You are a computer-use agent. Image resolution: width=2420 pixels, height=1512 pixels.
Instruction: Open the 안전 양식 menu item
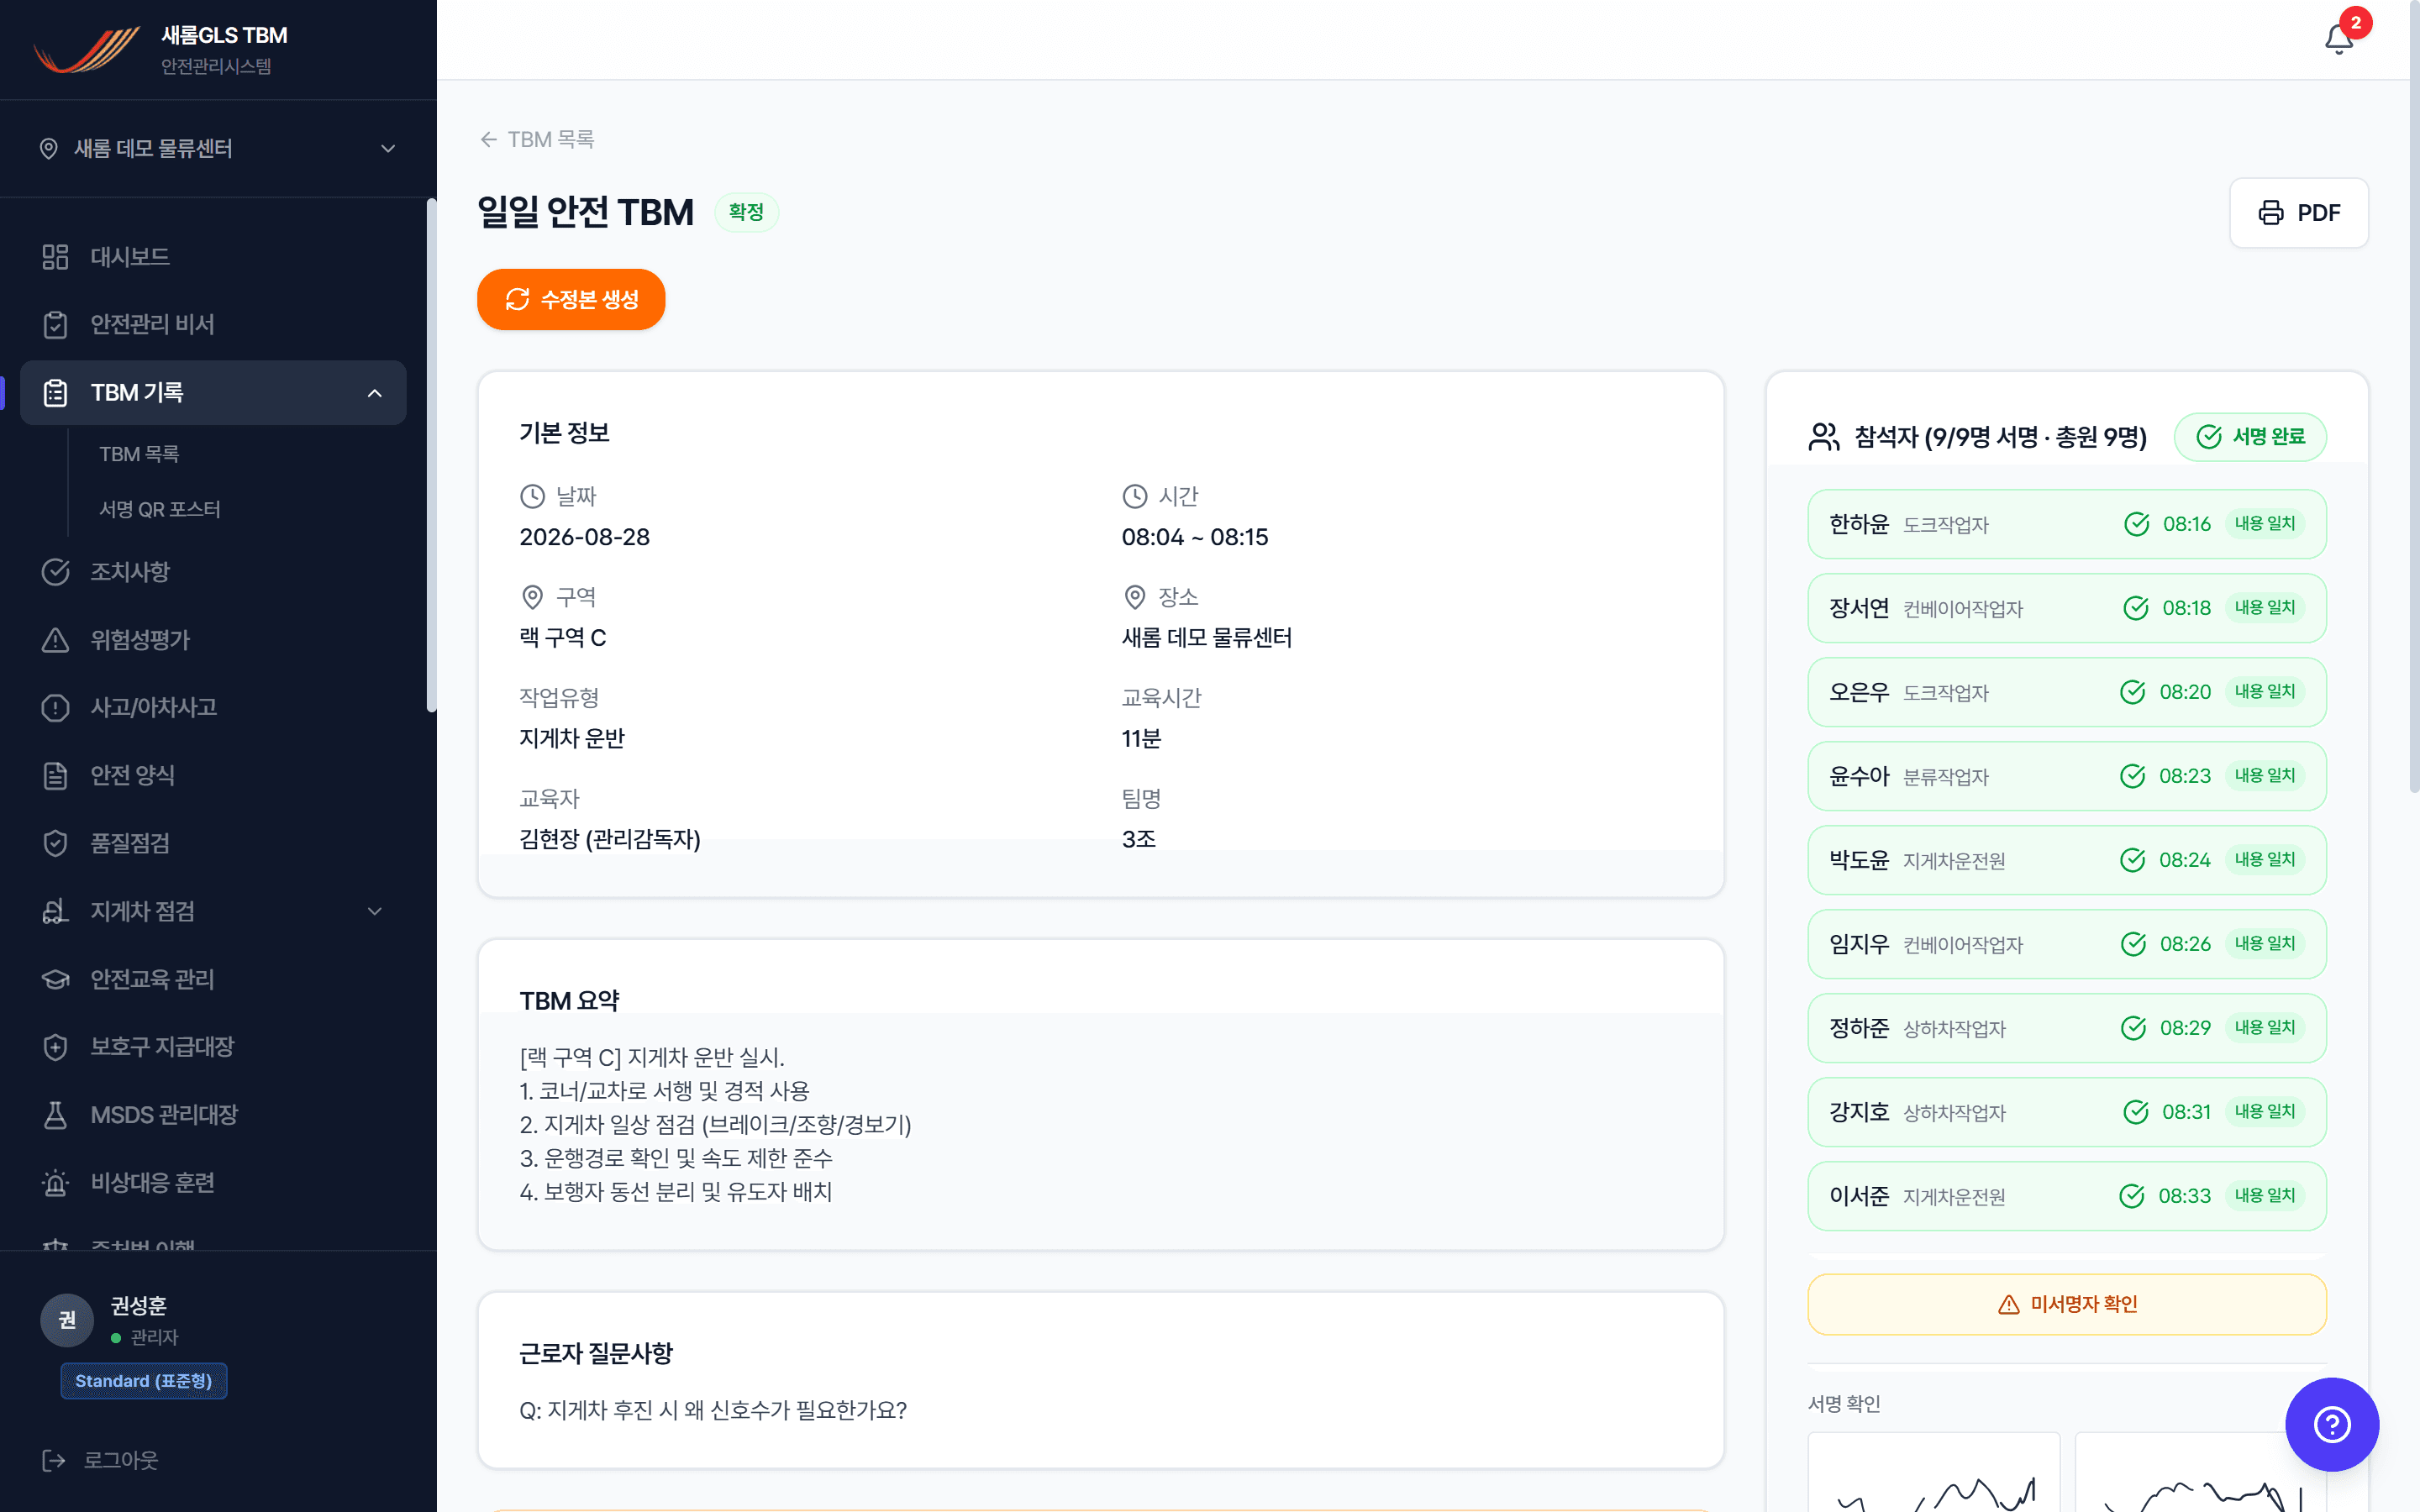pos(213,776)
